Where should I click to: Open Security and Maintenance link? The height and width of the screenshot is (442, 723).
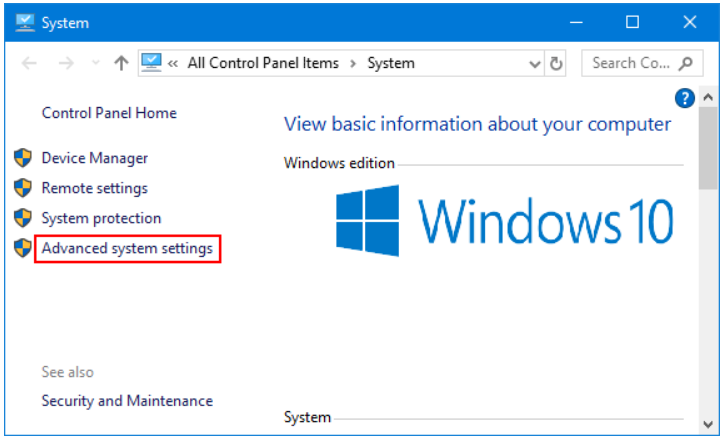(x=127, y=401)
